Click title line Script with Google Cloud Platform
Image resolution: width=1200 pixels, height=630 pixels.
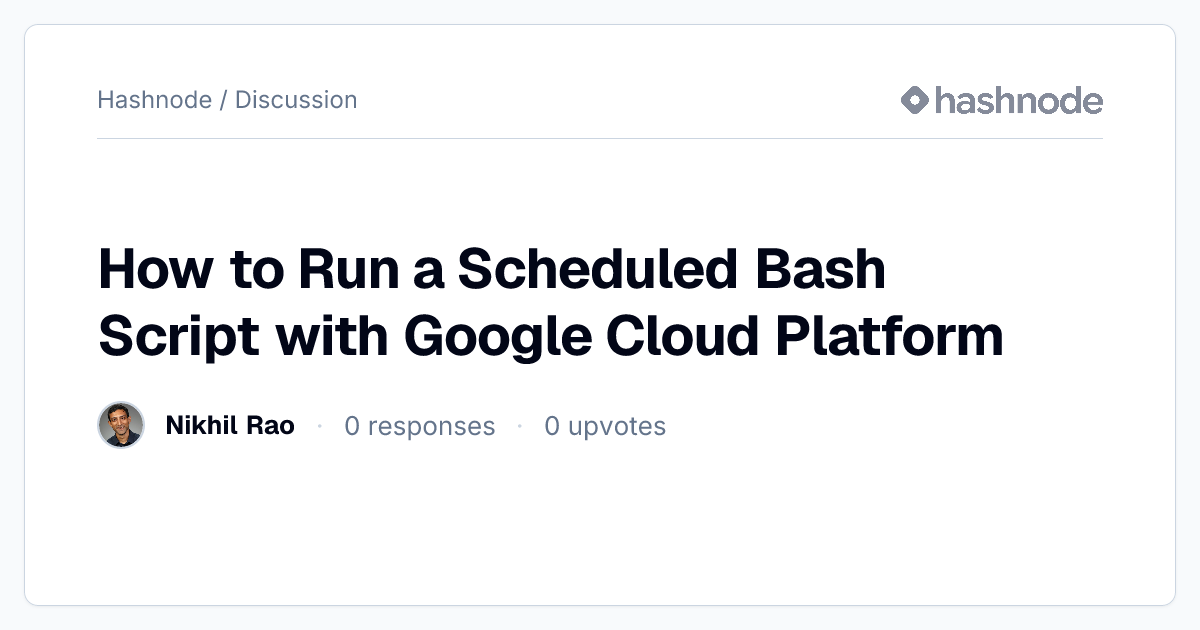551,336
